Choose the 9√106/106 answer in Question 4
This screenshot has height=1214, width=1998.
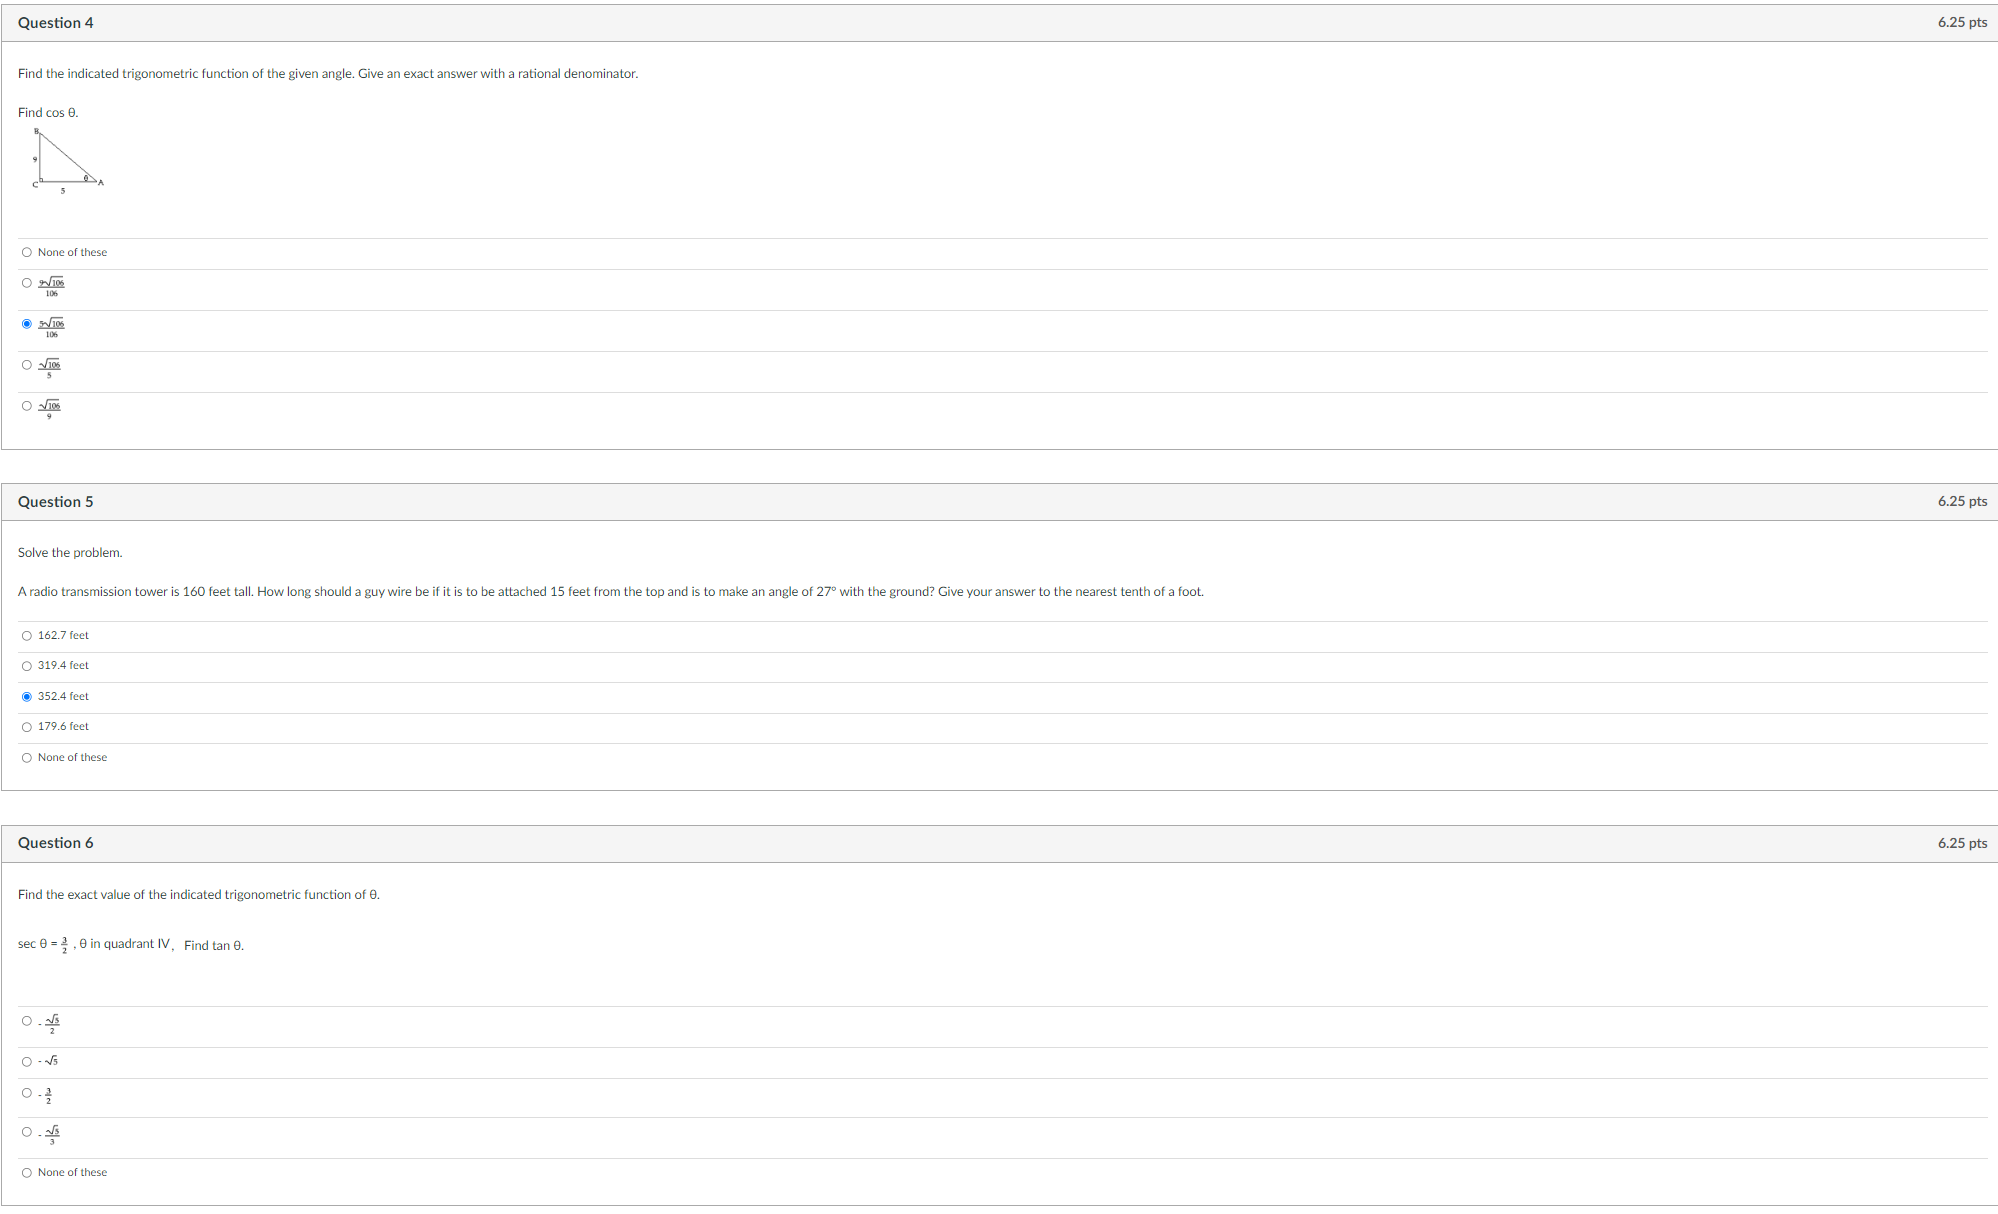pyautogui.click(x=27, y=283)
